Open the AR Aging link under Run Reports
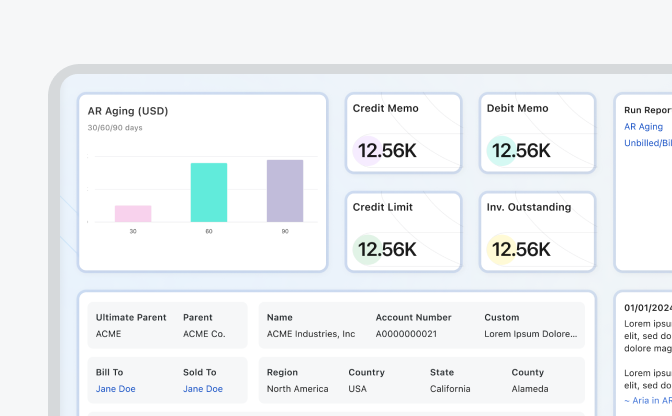 (x=643, y=127)
